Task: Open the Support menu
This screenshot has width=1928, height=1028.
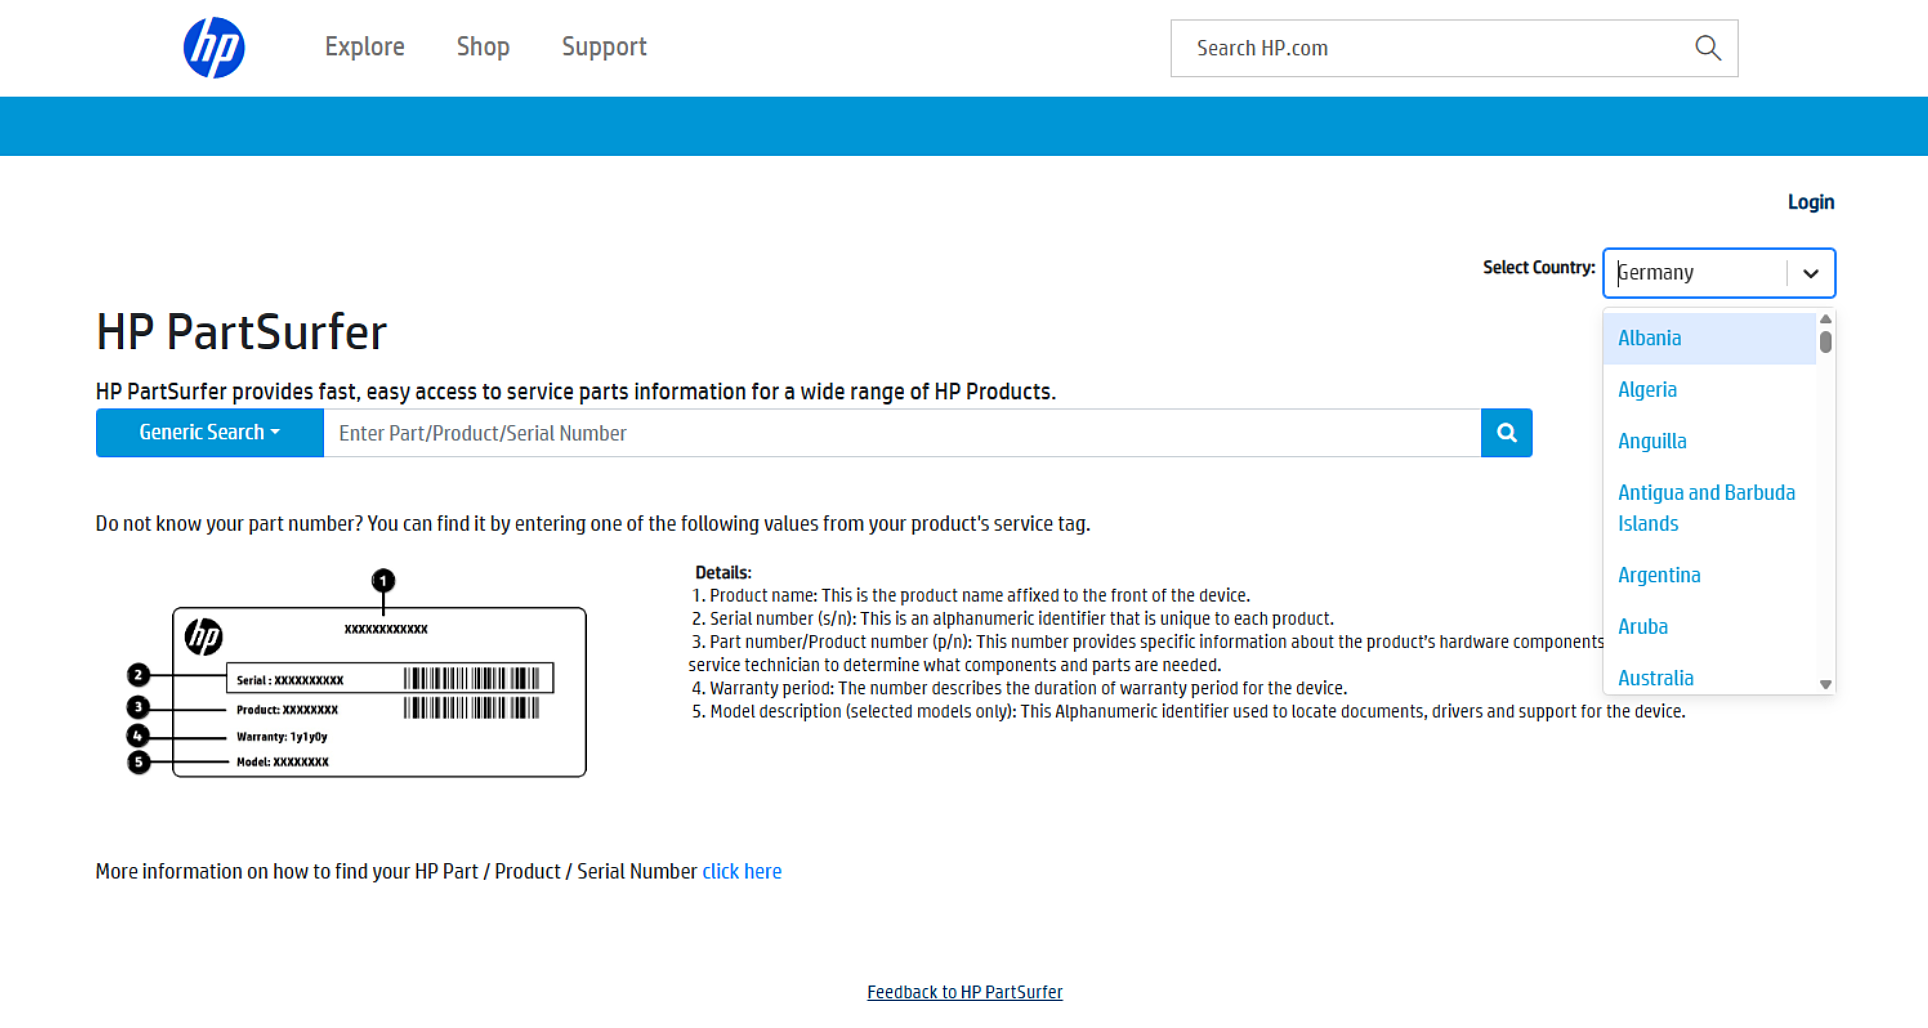Action: pos(604,47)
